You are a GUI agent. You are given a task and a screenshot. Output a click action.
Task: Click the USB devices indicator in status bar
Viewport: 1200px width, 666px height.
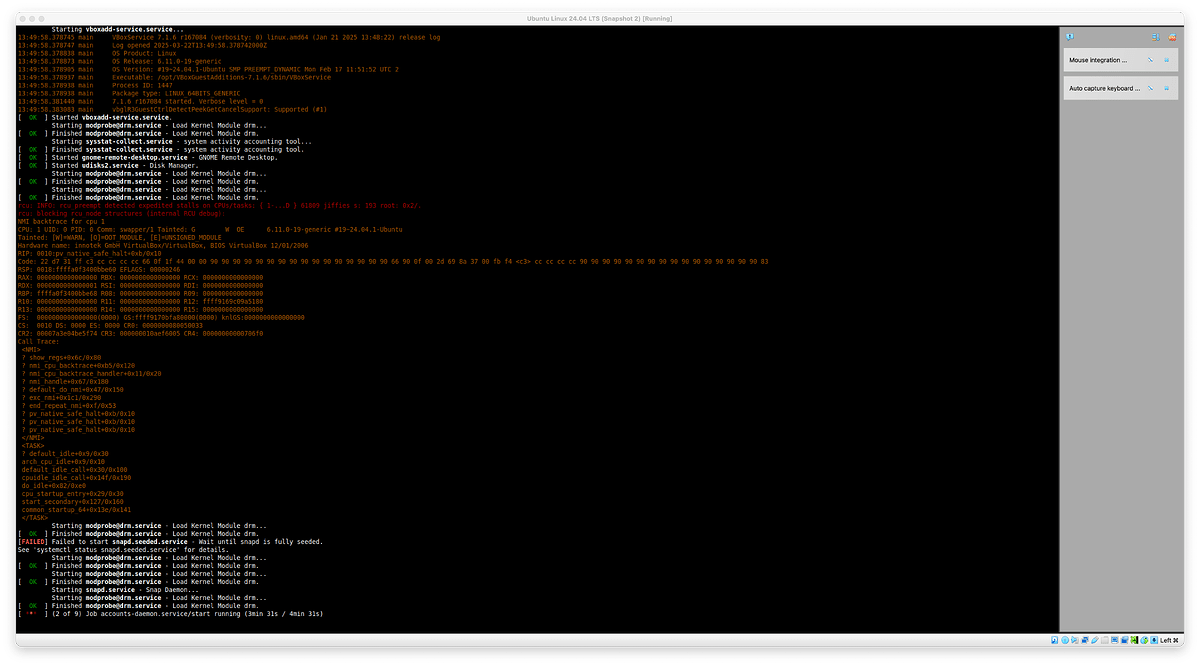click(1095, 640)
